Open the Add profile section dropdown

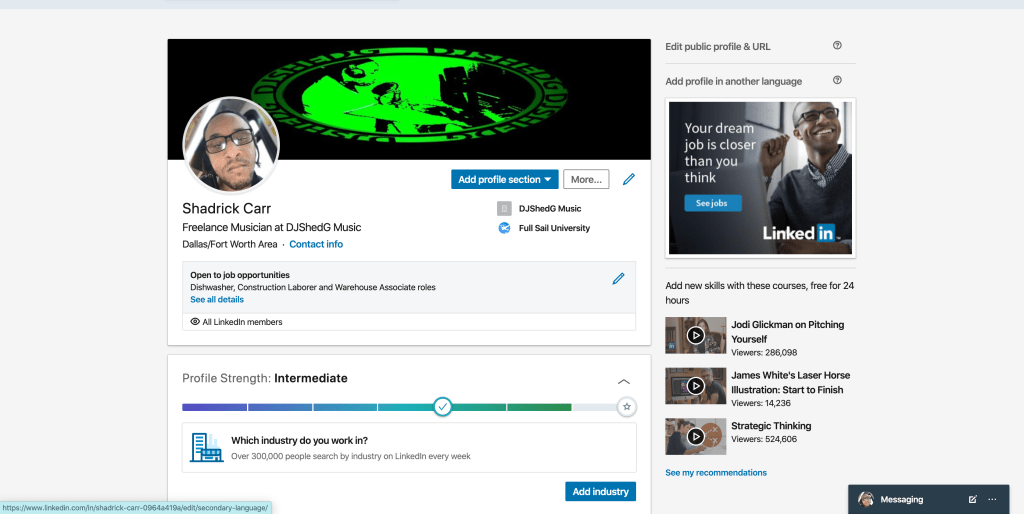505,180
